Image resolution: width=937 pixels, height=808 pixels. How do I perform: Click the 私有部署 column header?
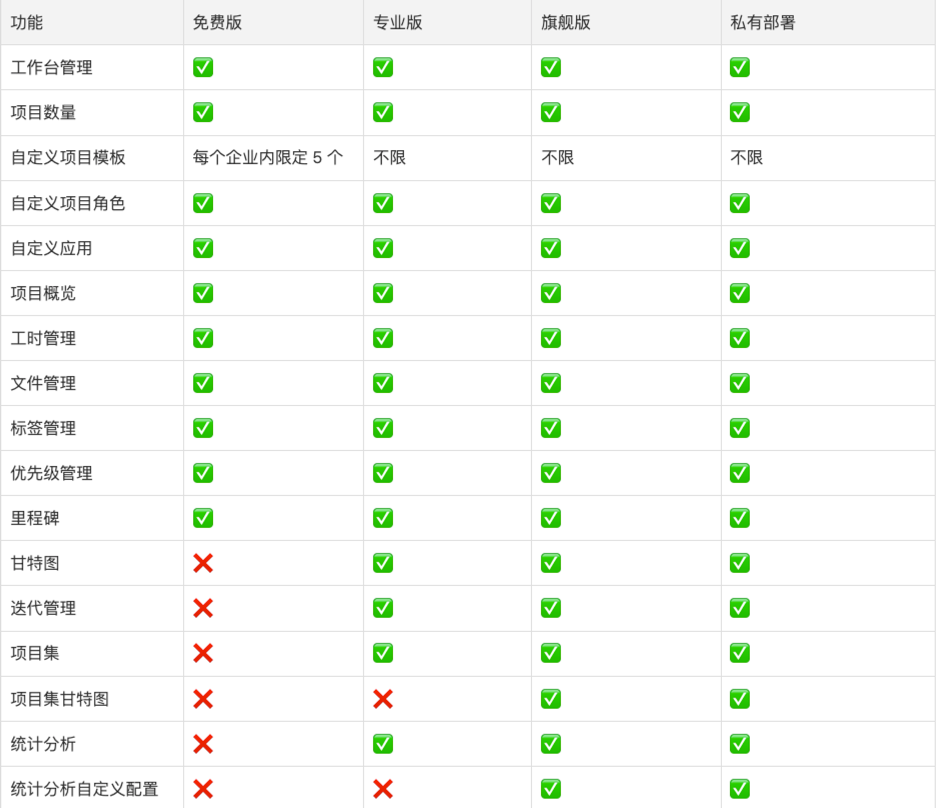(763, 22)
